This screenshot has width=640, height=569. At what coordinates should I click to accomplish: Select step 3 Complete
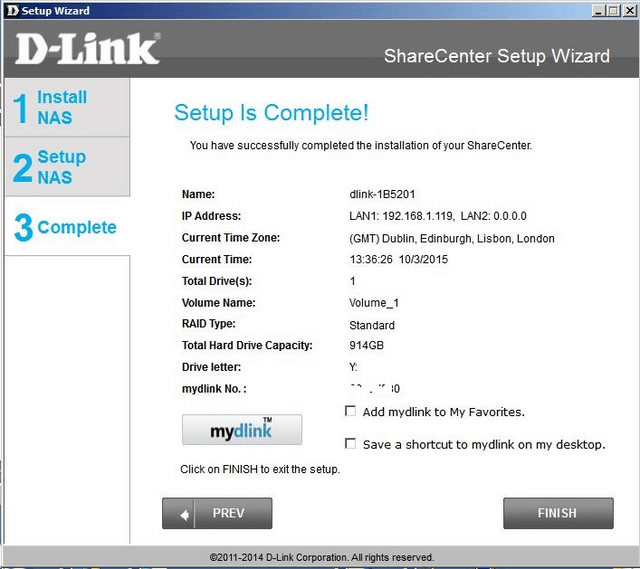click(x=67, y=227)
